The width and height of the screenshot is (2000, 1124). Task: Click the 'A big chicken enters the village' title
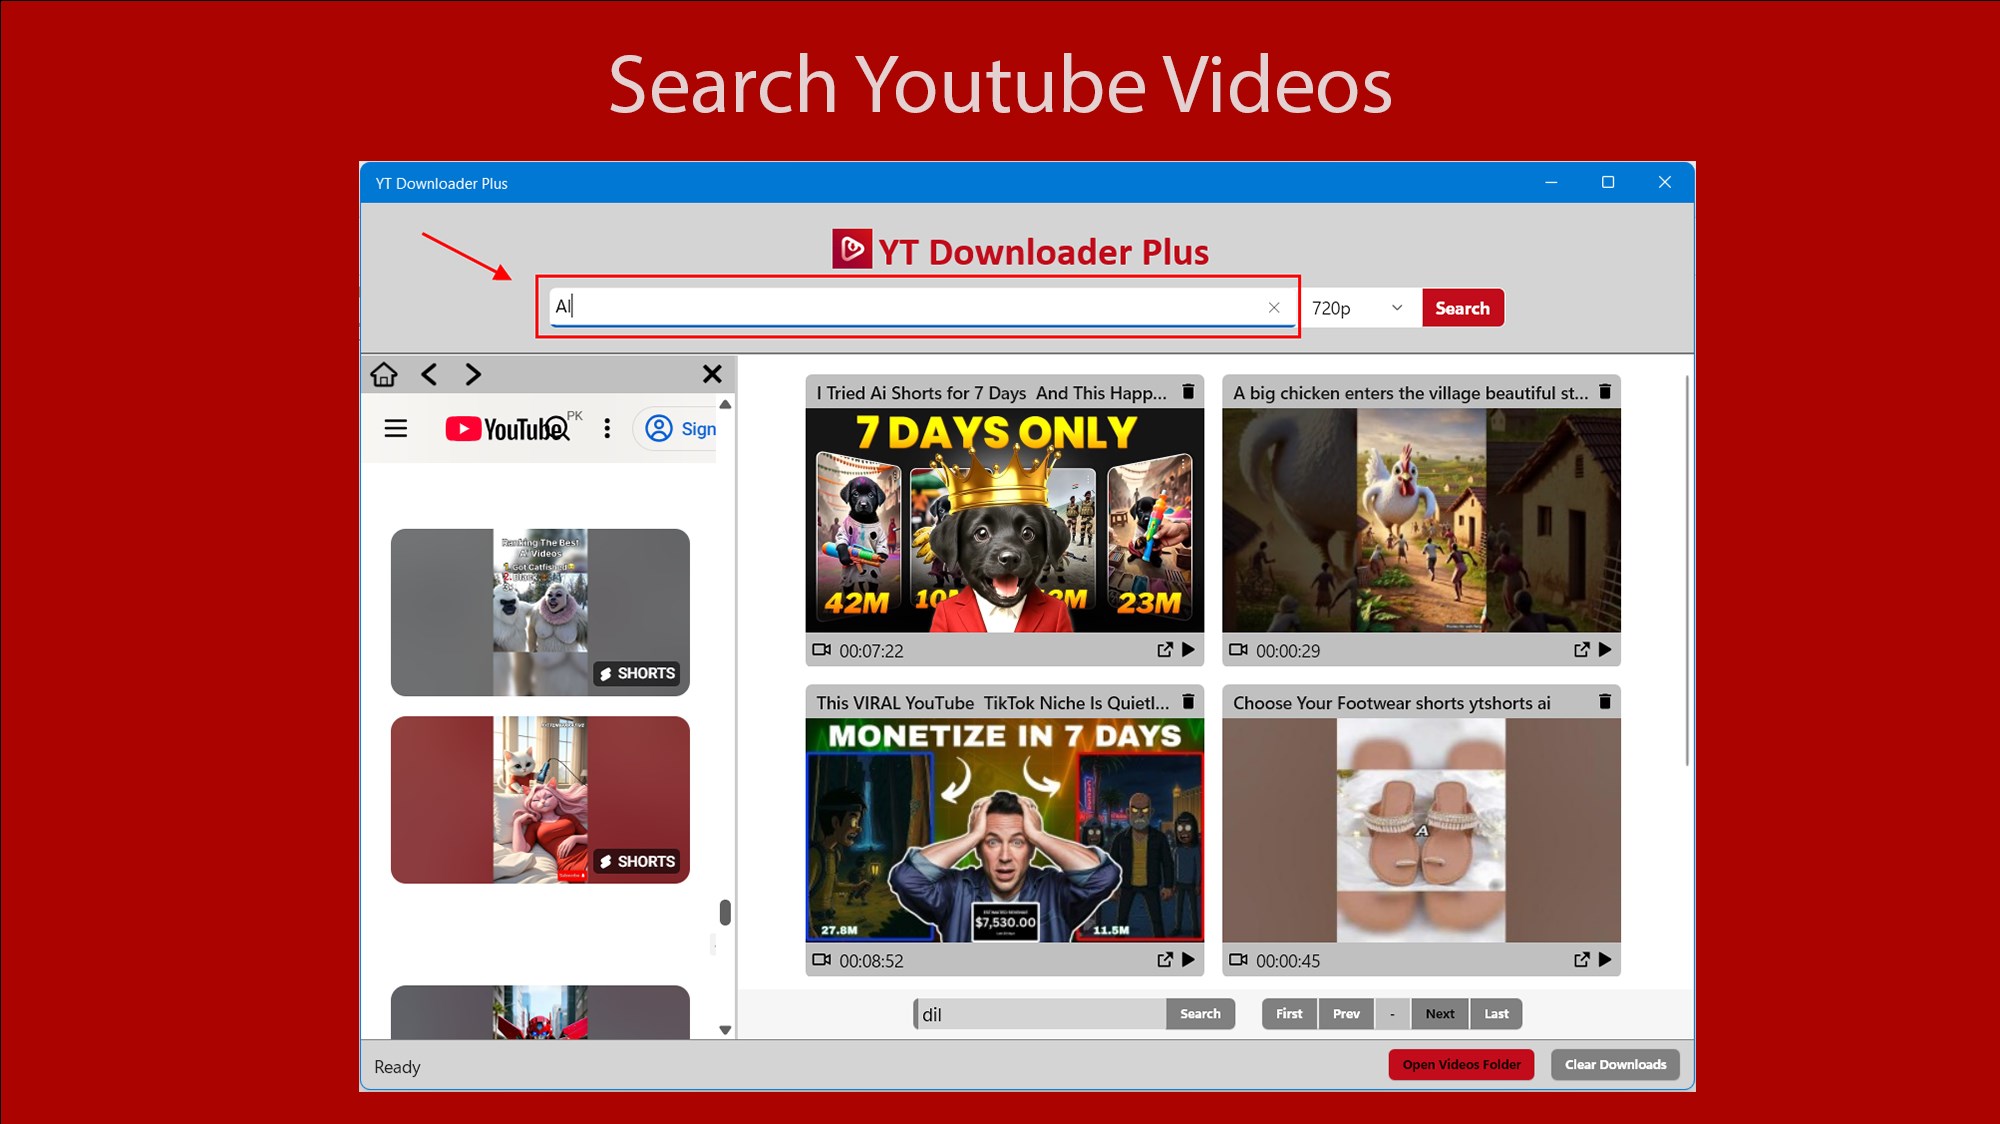click(x=1410, y=393)
